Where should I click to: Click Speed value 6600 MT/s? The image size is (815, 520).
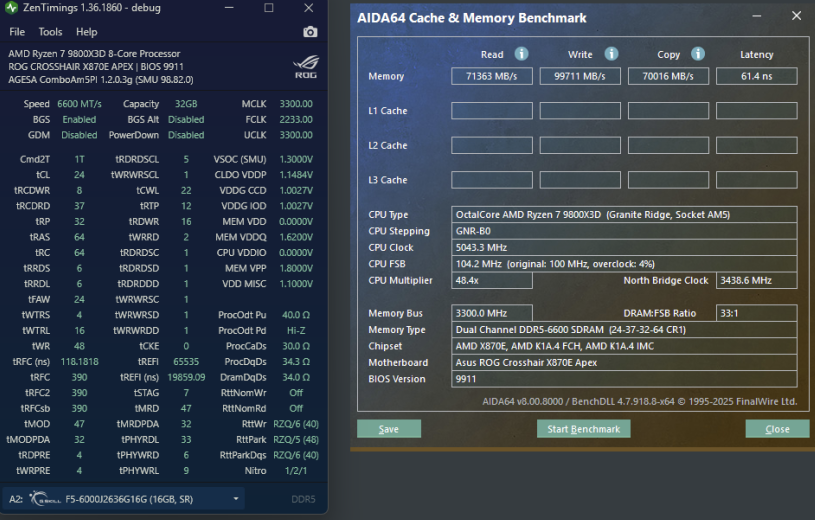point(79,104)
